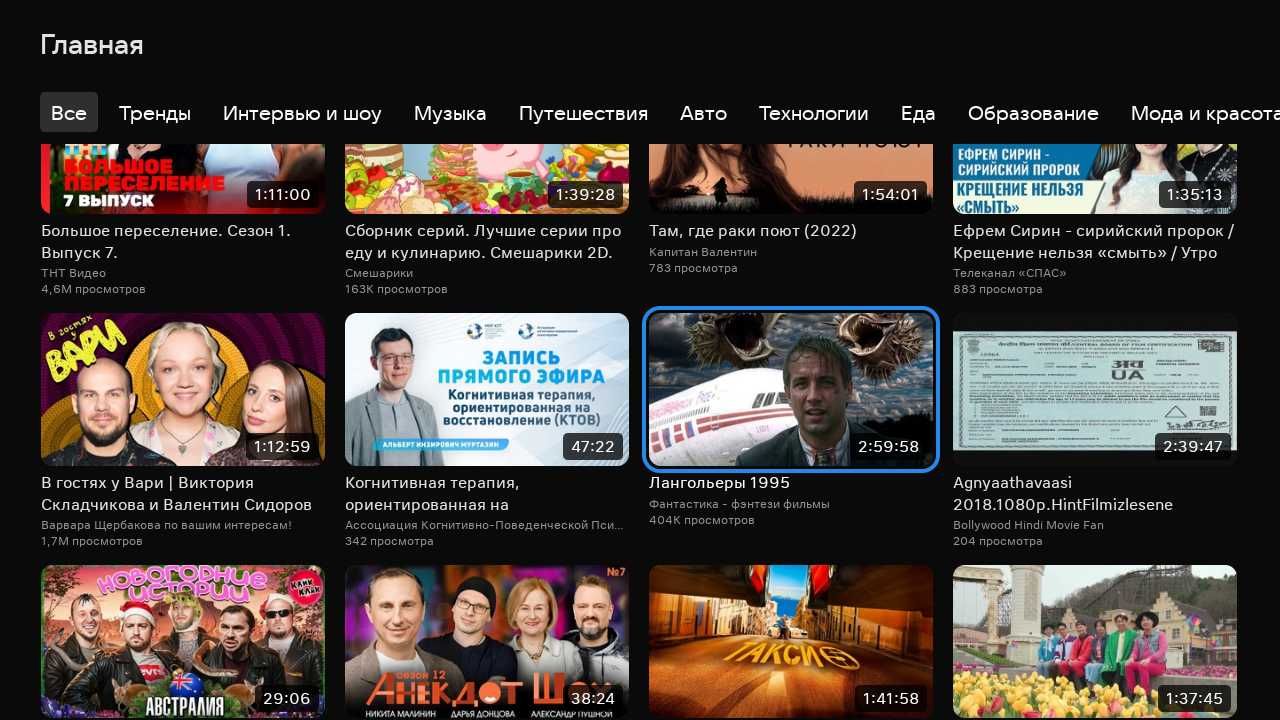
Task: Click the 29:06 duration badge
Action: click(x=287, y=698)
